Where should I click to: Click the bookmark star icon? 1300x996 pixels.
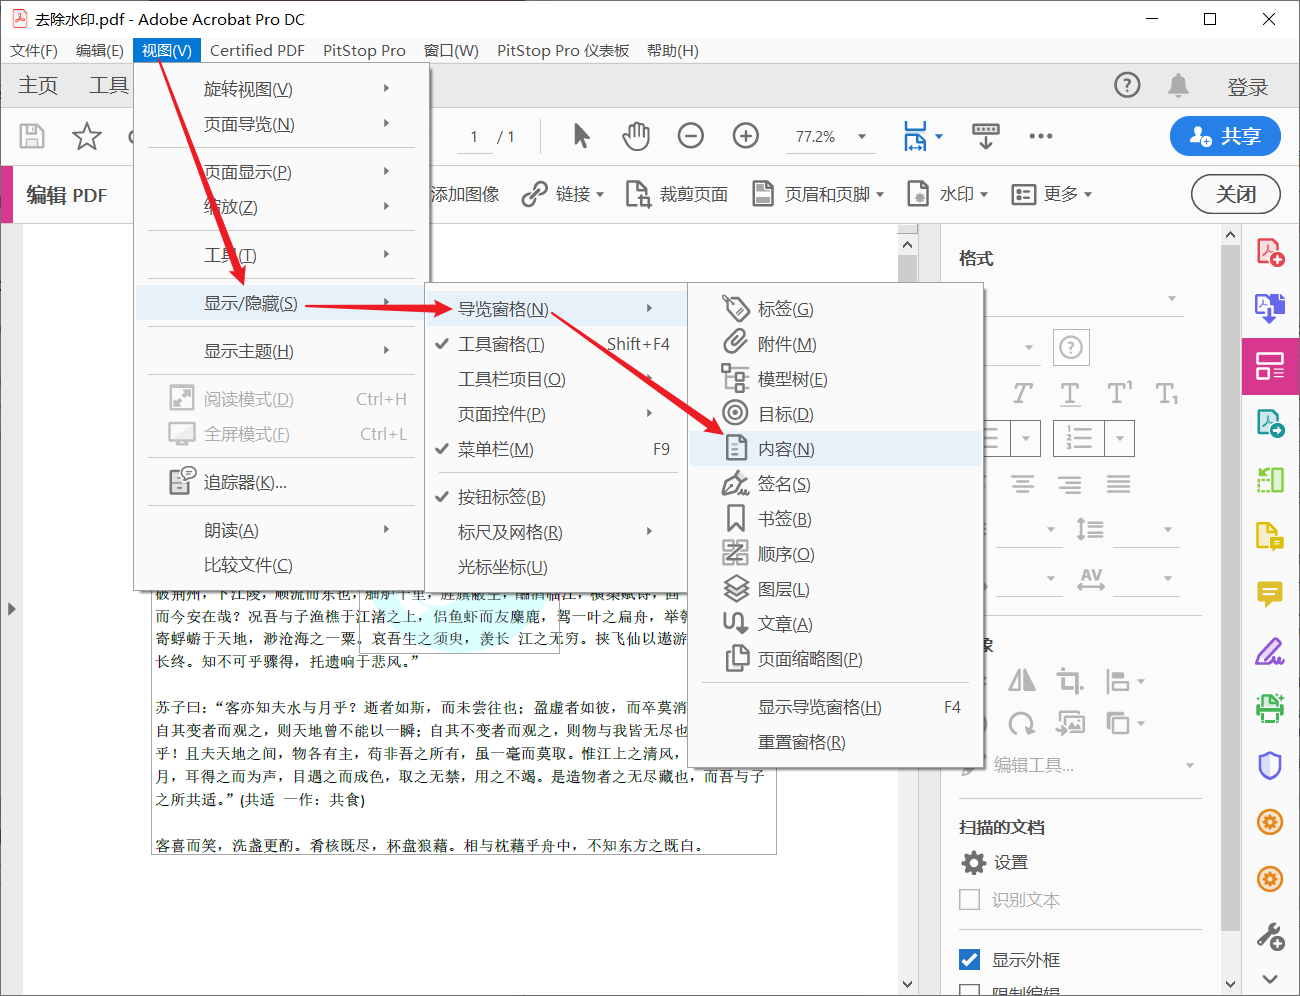pyautogui.click(x=87, y=136)
